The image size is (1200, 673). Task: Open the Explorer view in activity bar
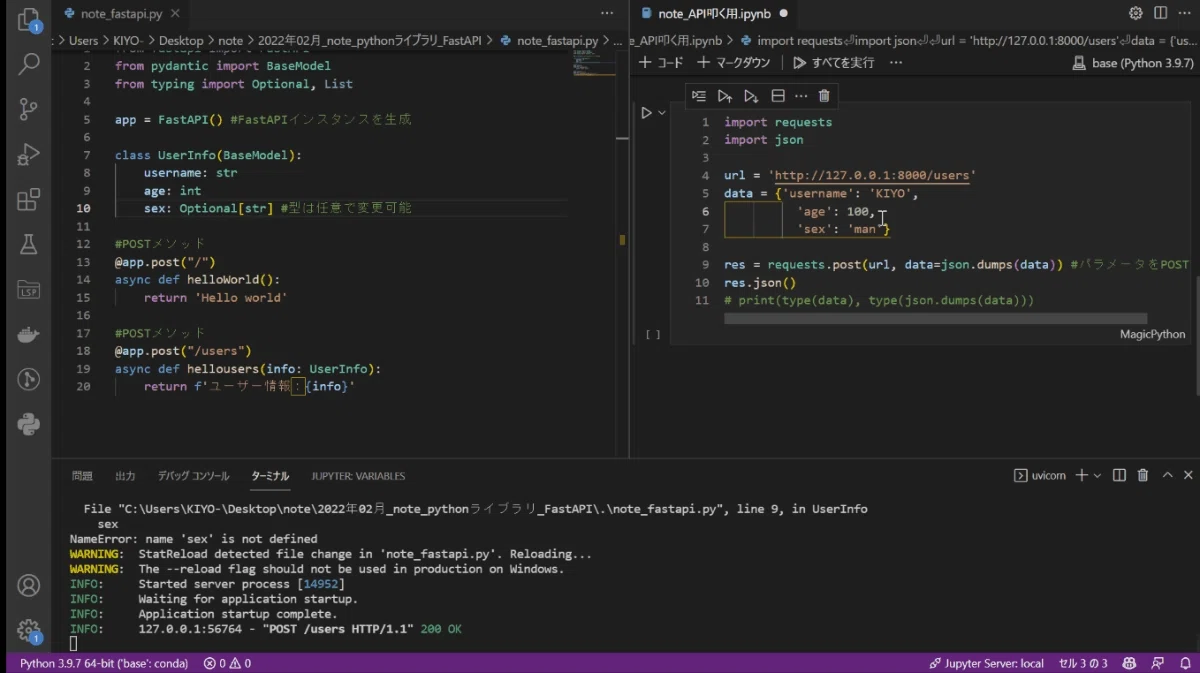28,19
